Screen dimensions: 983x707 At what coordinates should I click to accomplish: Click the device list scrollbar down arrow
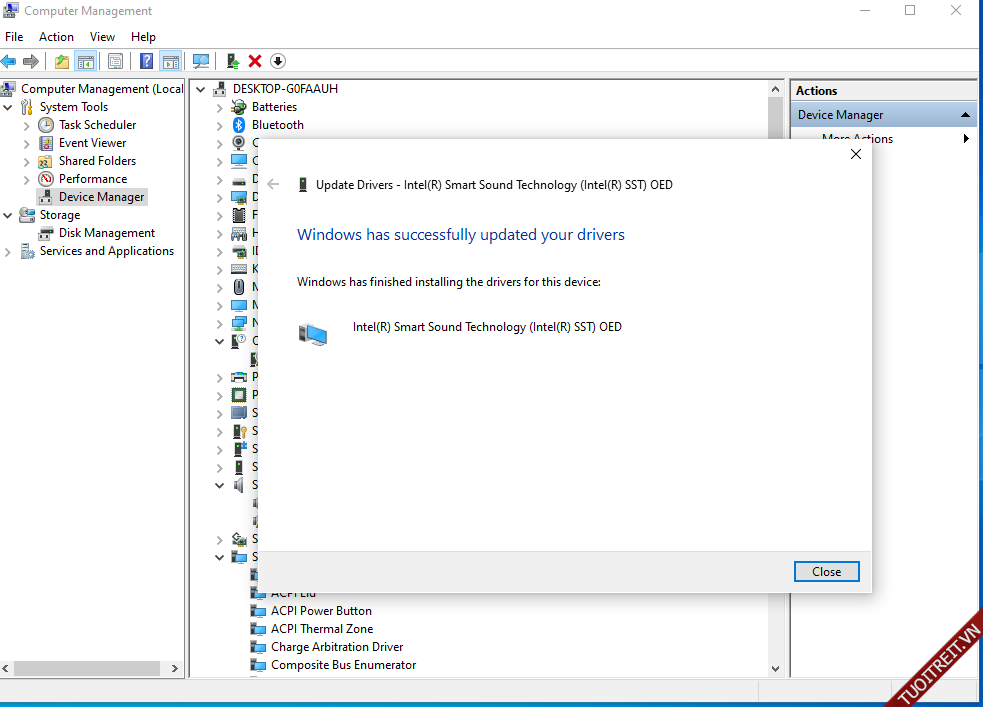(775, 669)
